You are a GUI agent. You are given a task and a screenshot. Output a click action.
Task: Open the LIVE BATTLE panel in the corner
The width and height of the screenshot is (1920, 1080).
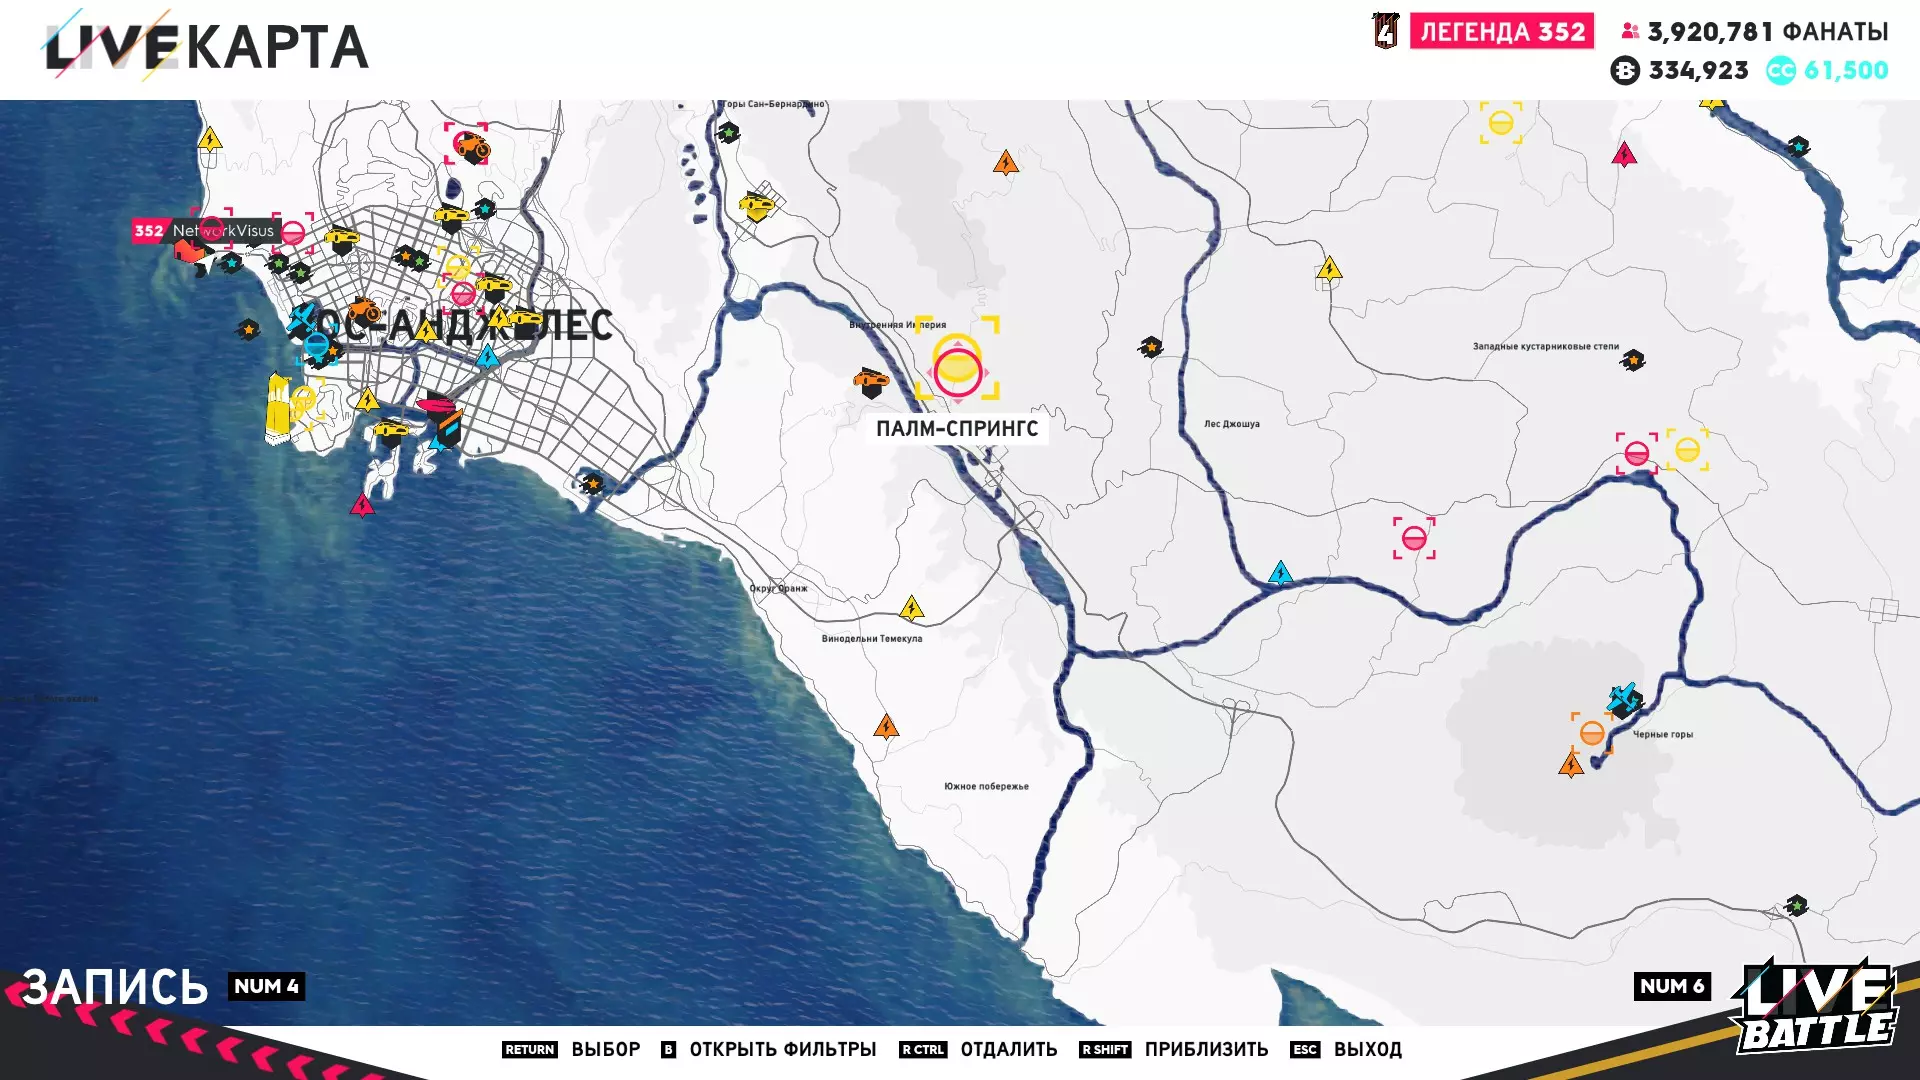pos(1813,1008)
